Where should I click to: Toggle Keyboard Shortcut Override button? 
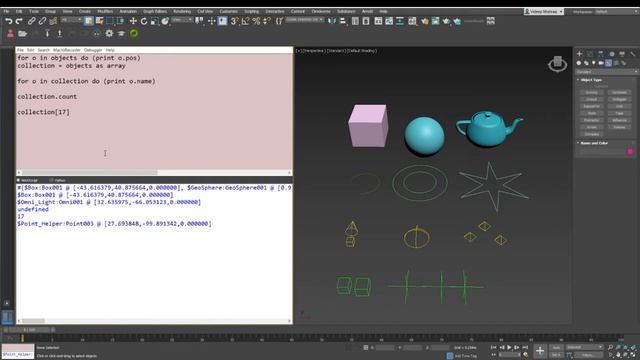click(x=222, y=21)
